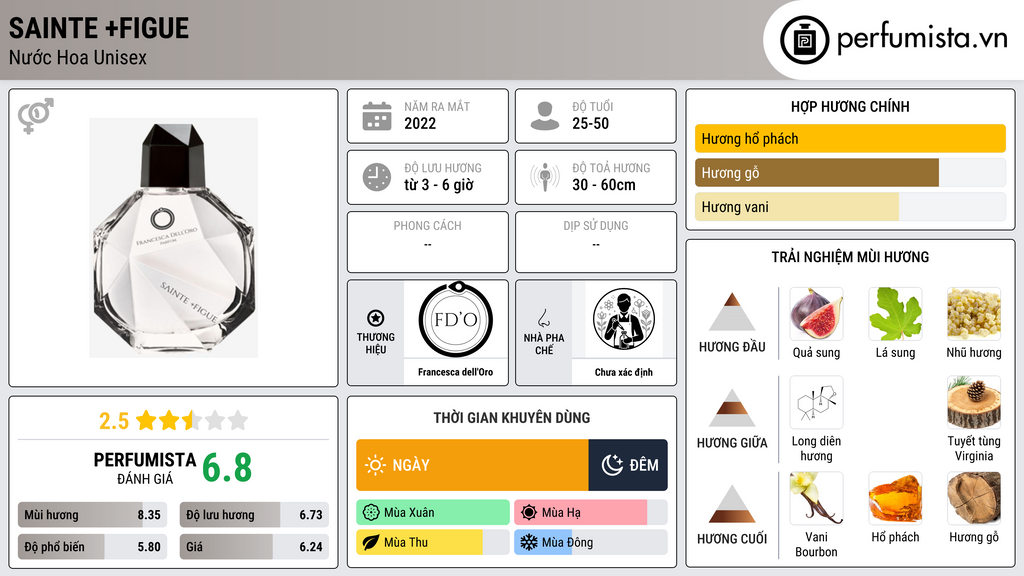The height and width of the screenshot is (576, 1024).
Task: Click the snowflake icon for Mùa Đông
Action: pos(529,542)
